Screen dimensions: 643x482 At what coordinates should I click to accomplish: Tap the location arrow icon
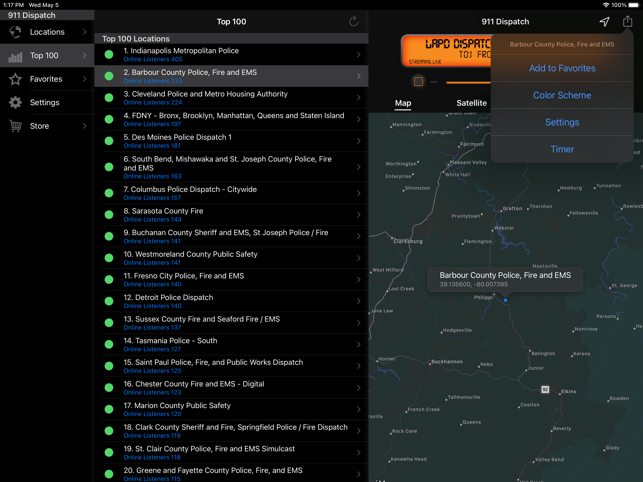click(x=604, y=22)
